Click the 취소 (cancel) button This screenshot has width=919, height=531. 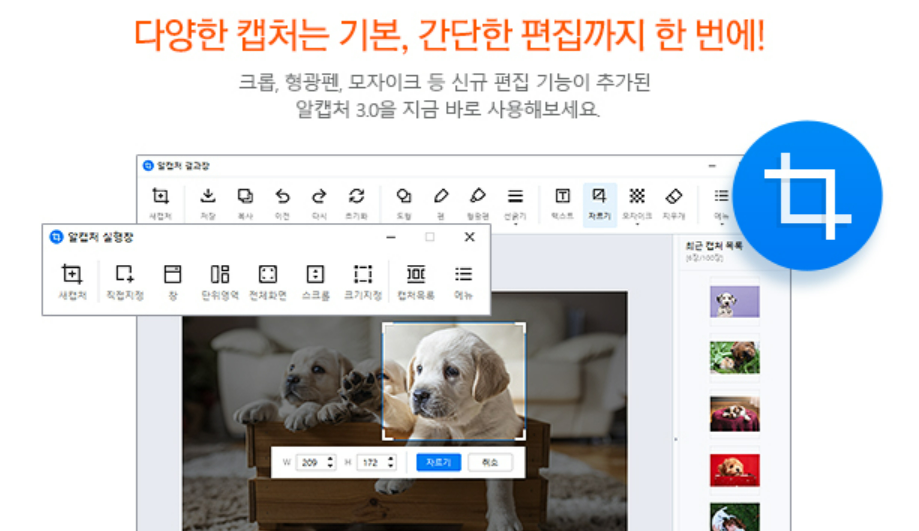(490, 462)
